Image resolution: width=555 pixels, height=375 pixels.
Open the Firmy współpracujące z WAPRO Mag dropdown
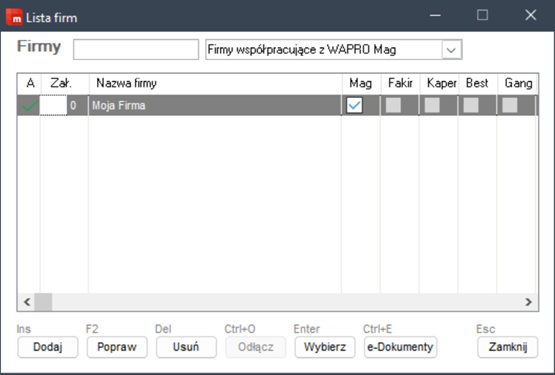(451, 50)
